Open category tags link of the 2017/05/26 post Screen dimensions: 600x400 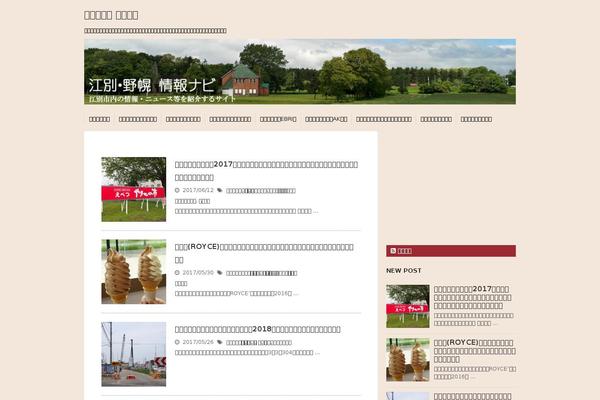[259, 343]
